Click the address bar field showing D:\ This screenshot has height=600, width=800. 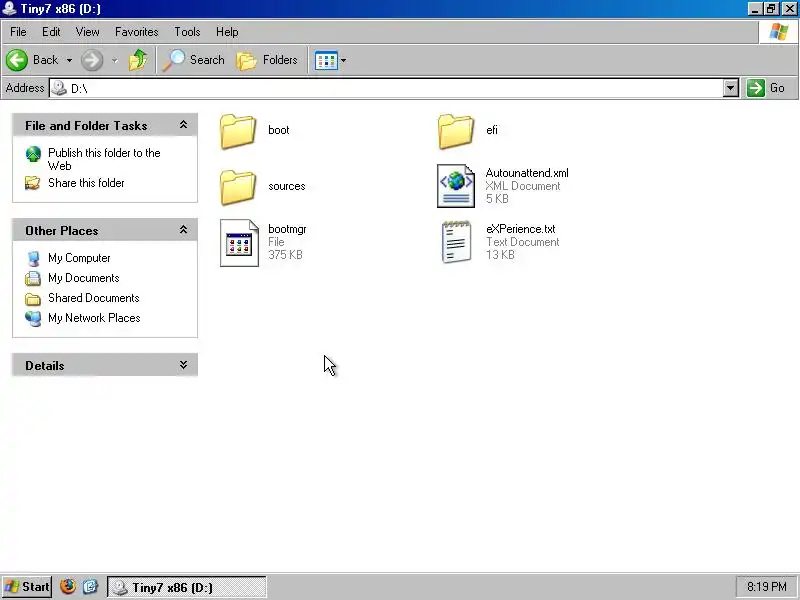click(387, 88)
